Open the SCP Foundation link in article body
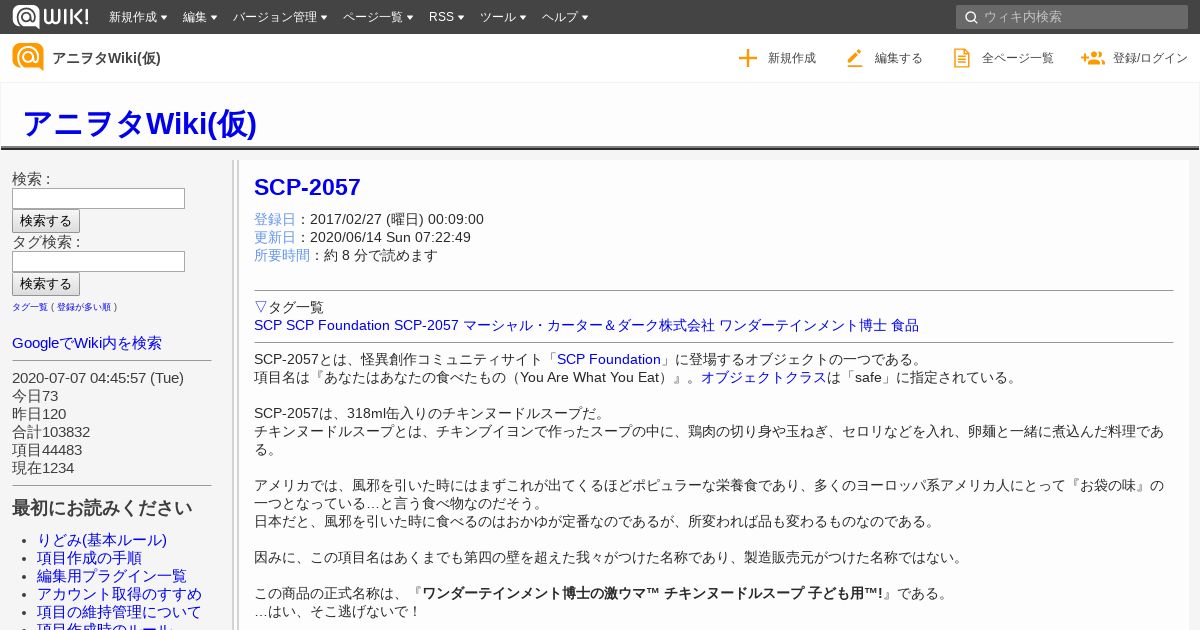 tap(609, 359)
